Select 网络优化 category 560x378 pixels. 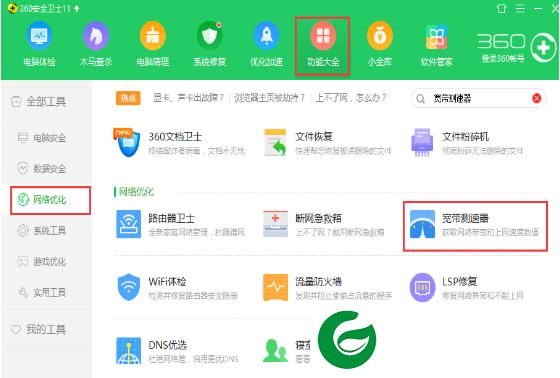(x=46, y=199)
